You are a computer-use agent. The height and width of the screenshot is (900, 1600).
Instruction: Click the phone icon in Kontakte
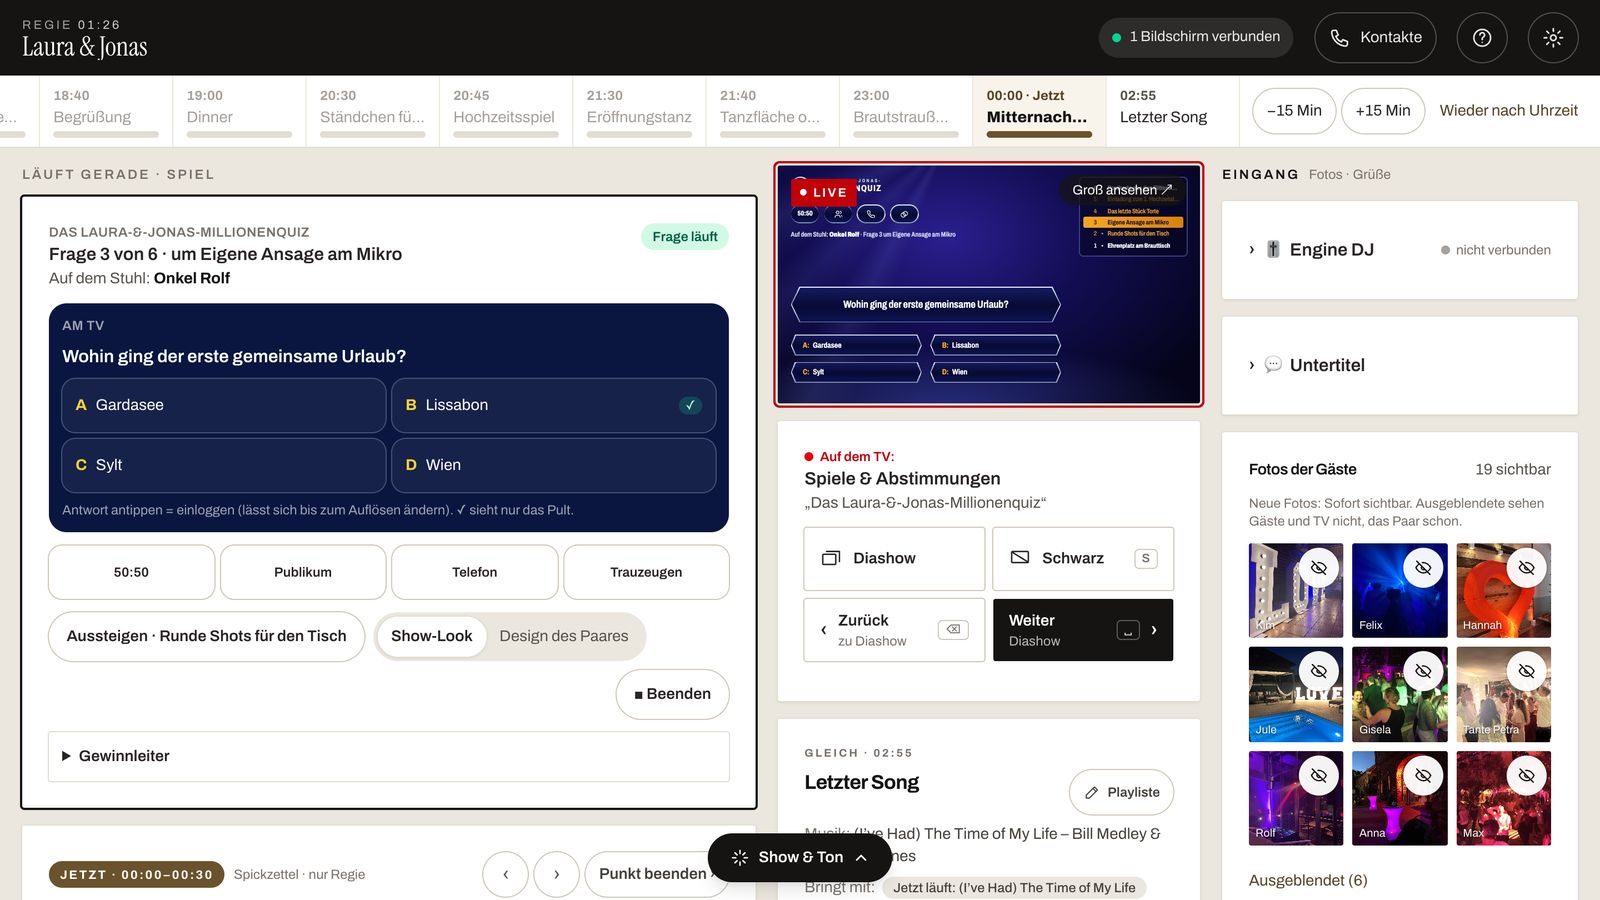coord(1339,37)
